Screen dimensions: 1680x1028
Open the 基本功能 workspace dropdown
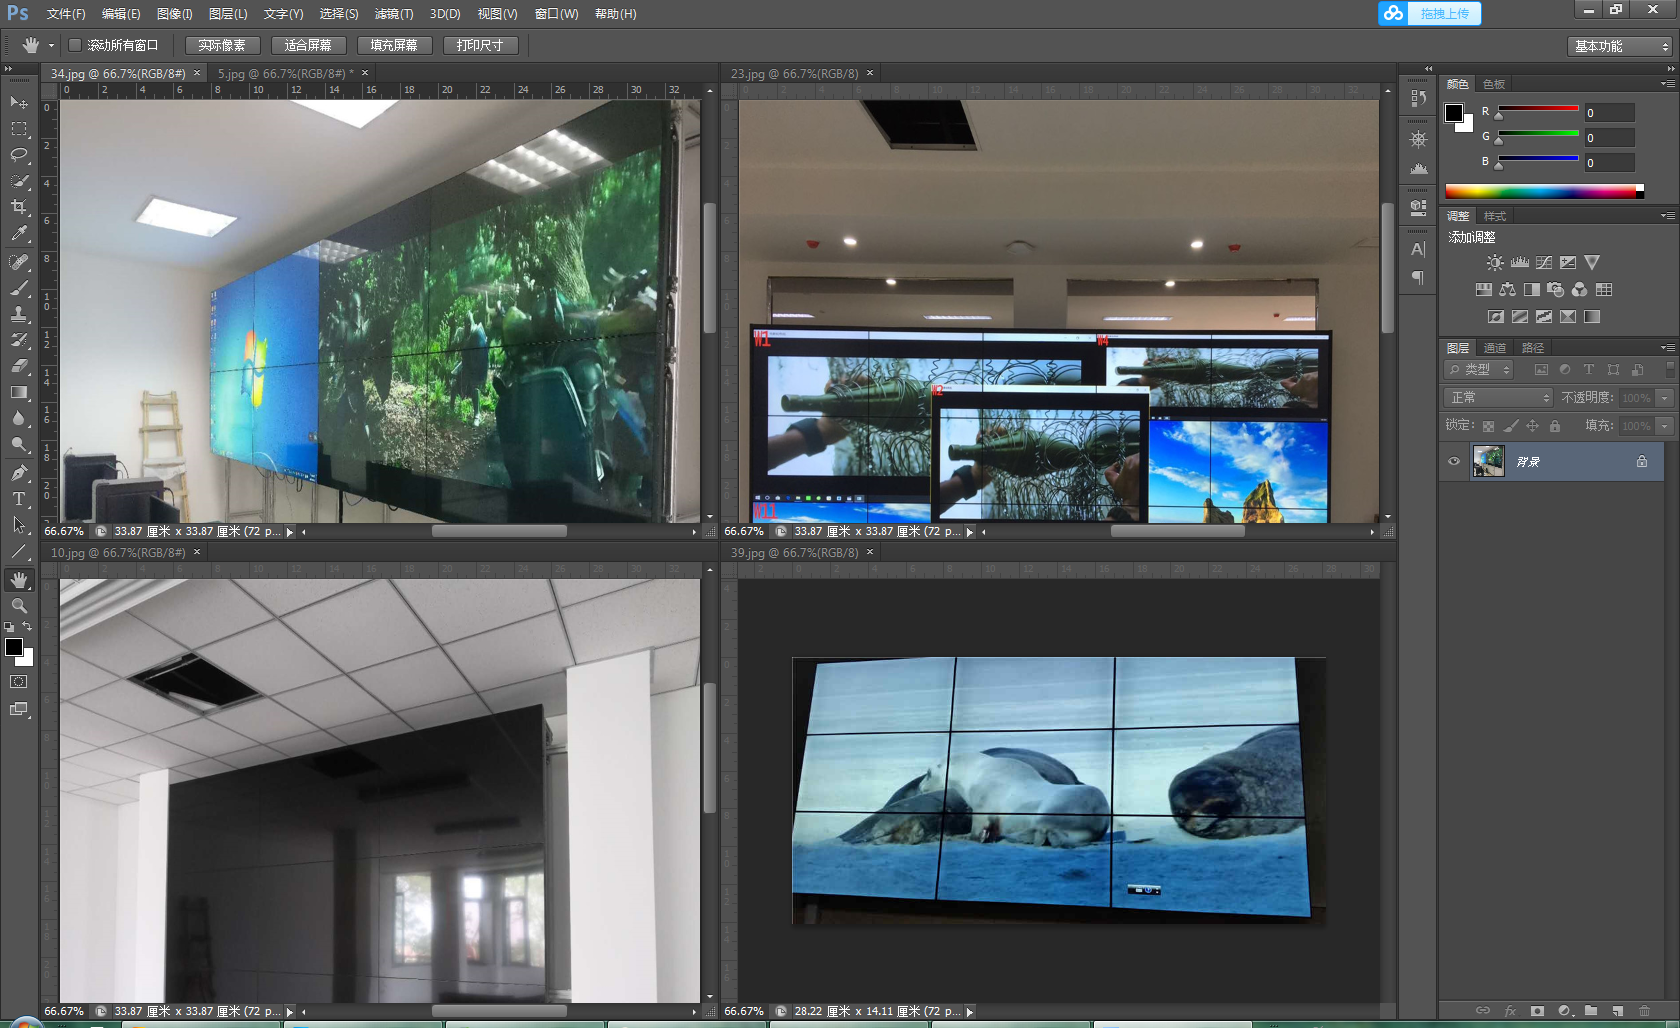pos(1620,46)
